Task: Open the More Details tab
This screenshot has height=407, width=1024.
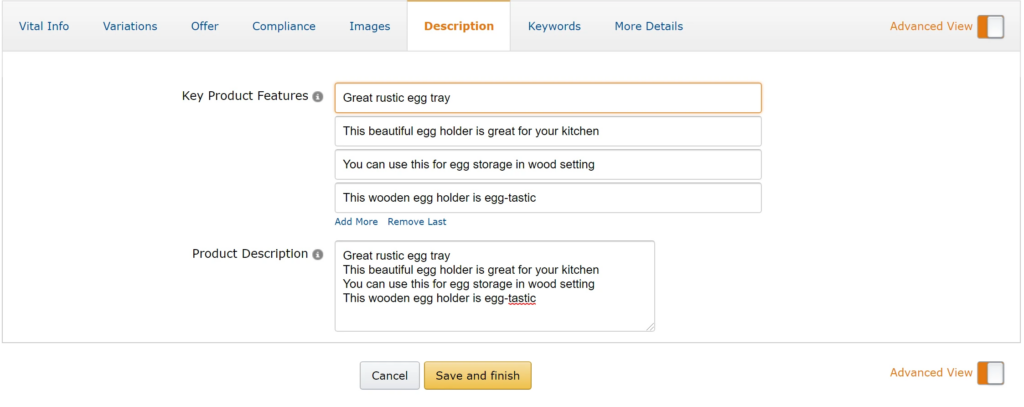Action: (649, 26)
